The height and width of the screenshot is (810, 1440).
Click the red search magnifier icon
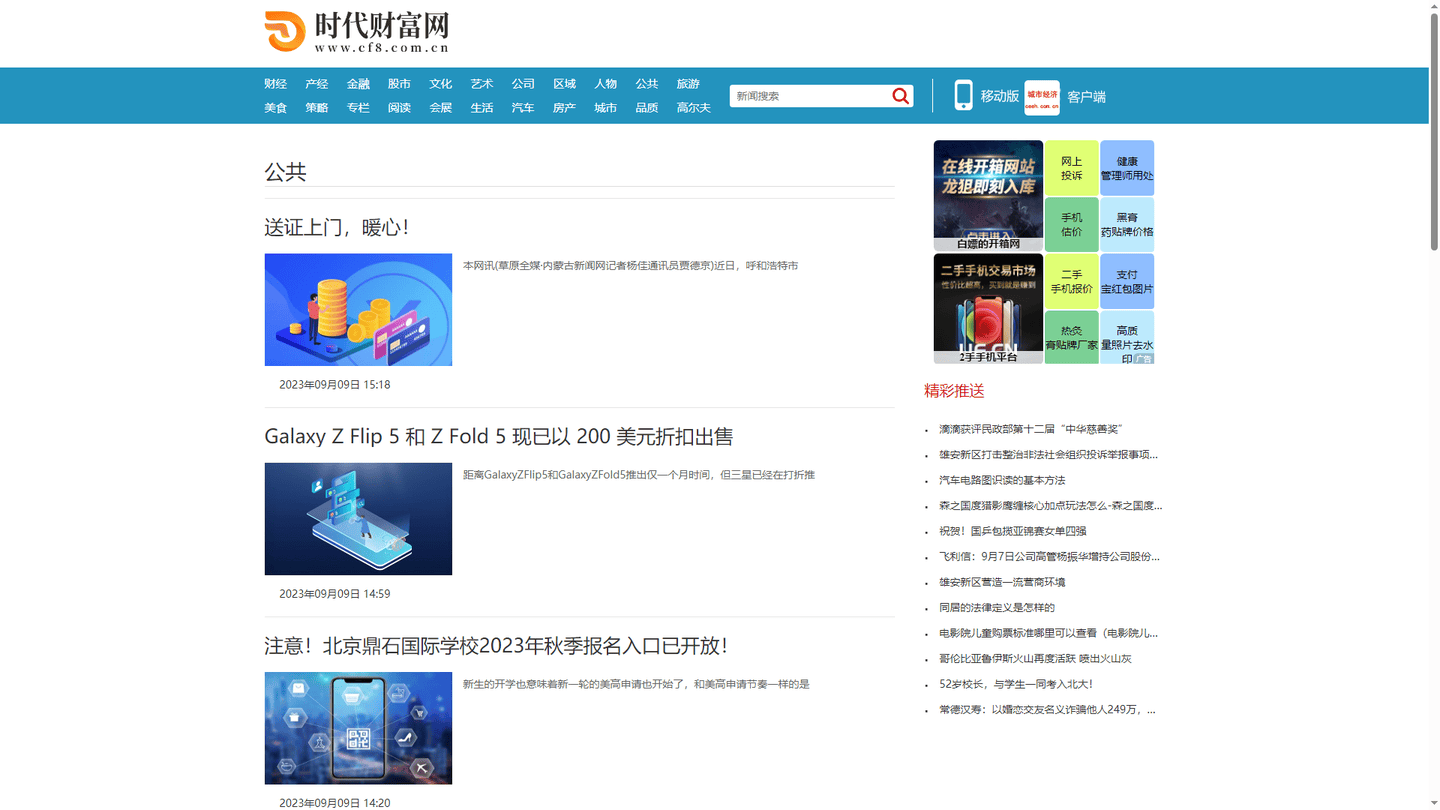click(901, 96)
